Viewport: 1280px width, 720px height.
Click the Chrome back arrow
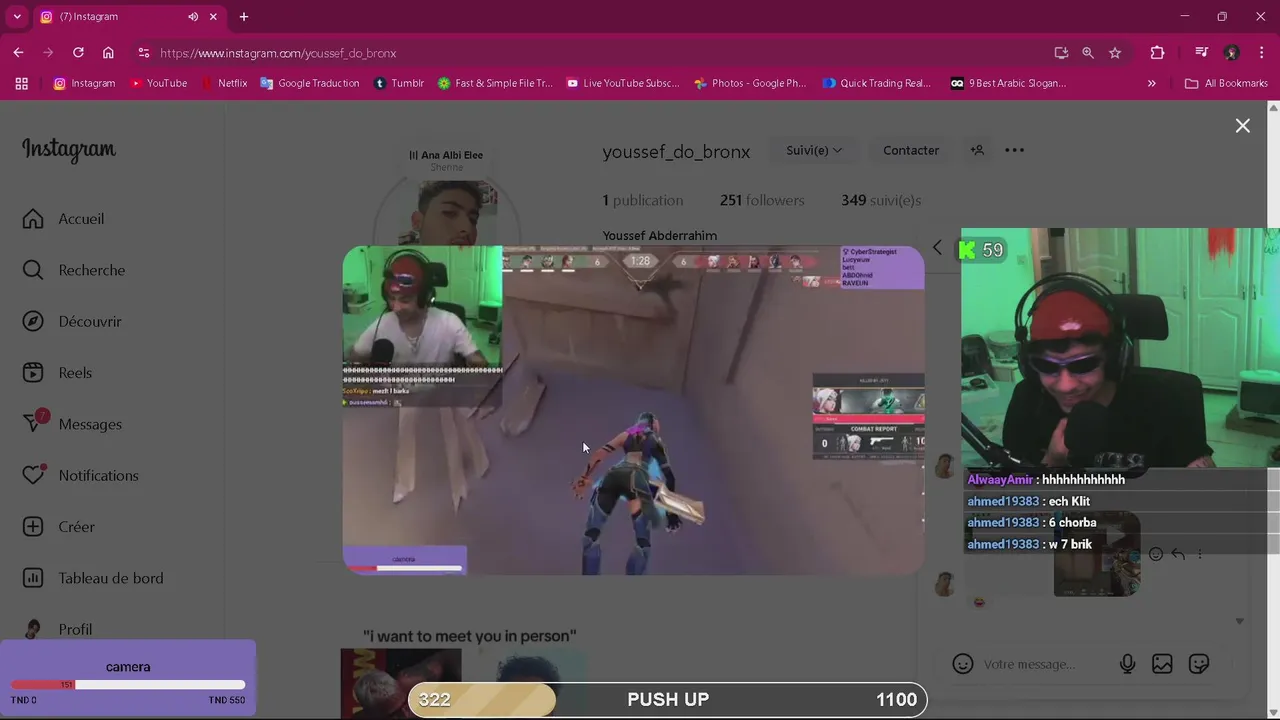click(18, 53)
